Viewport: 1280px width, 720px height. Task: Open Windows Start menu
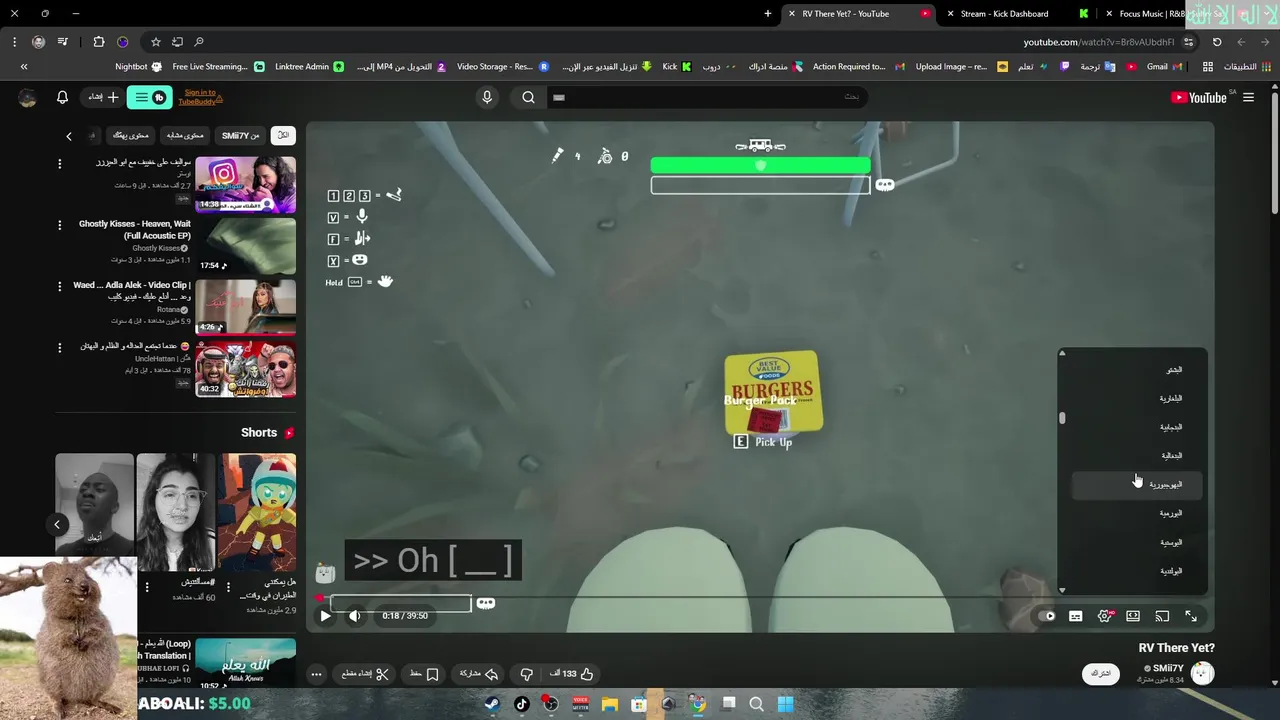pyautogui.click(x=785, y=704)
